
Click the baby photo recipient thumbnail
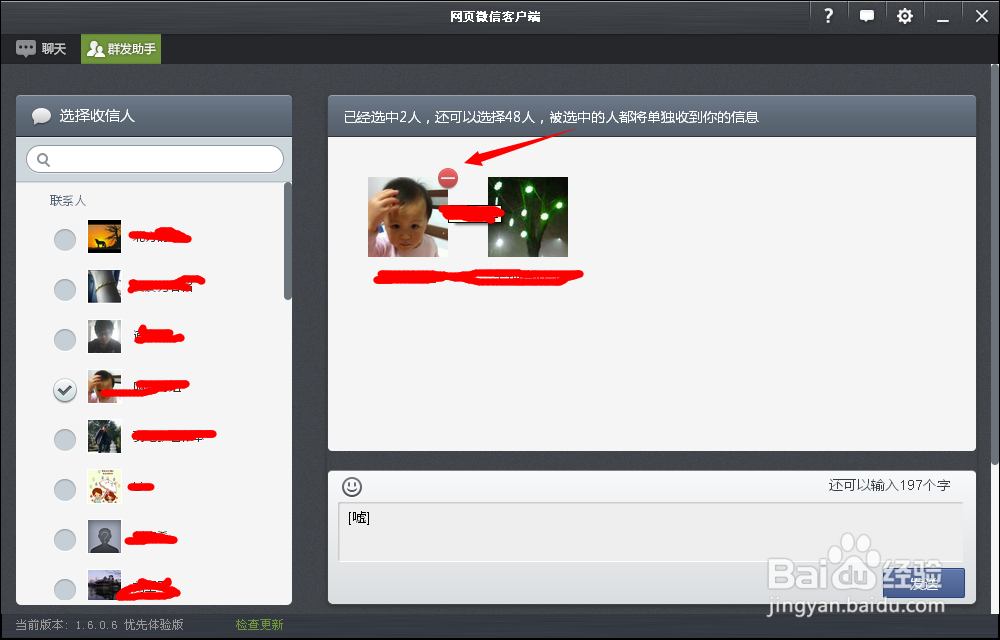[403, 216]
